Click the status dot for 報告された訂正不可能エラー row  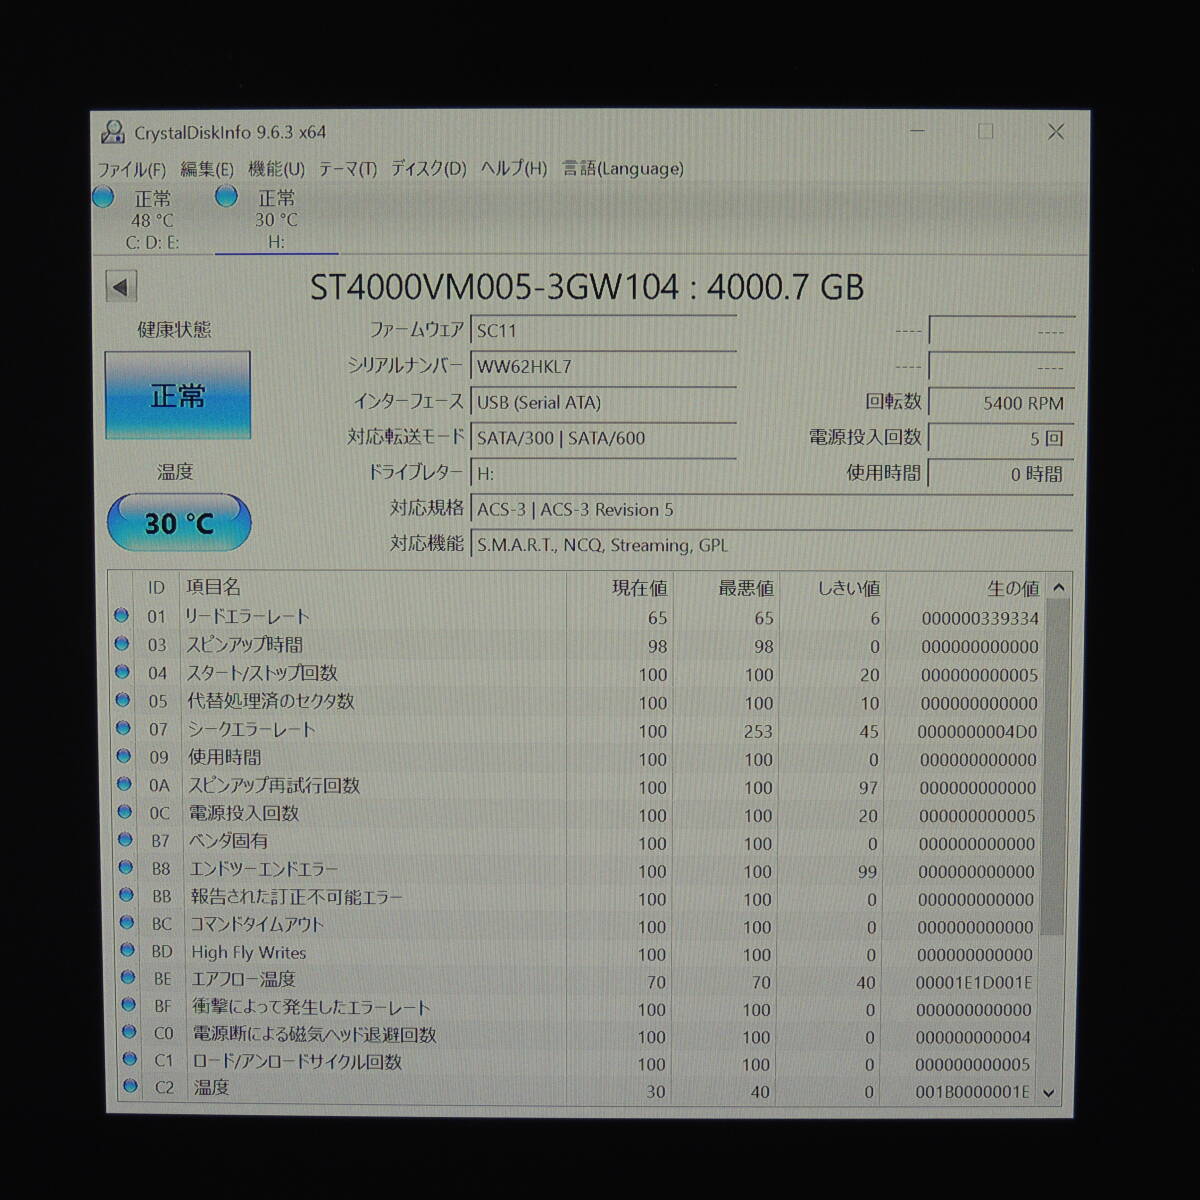click(x=127, y=895)
